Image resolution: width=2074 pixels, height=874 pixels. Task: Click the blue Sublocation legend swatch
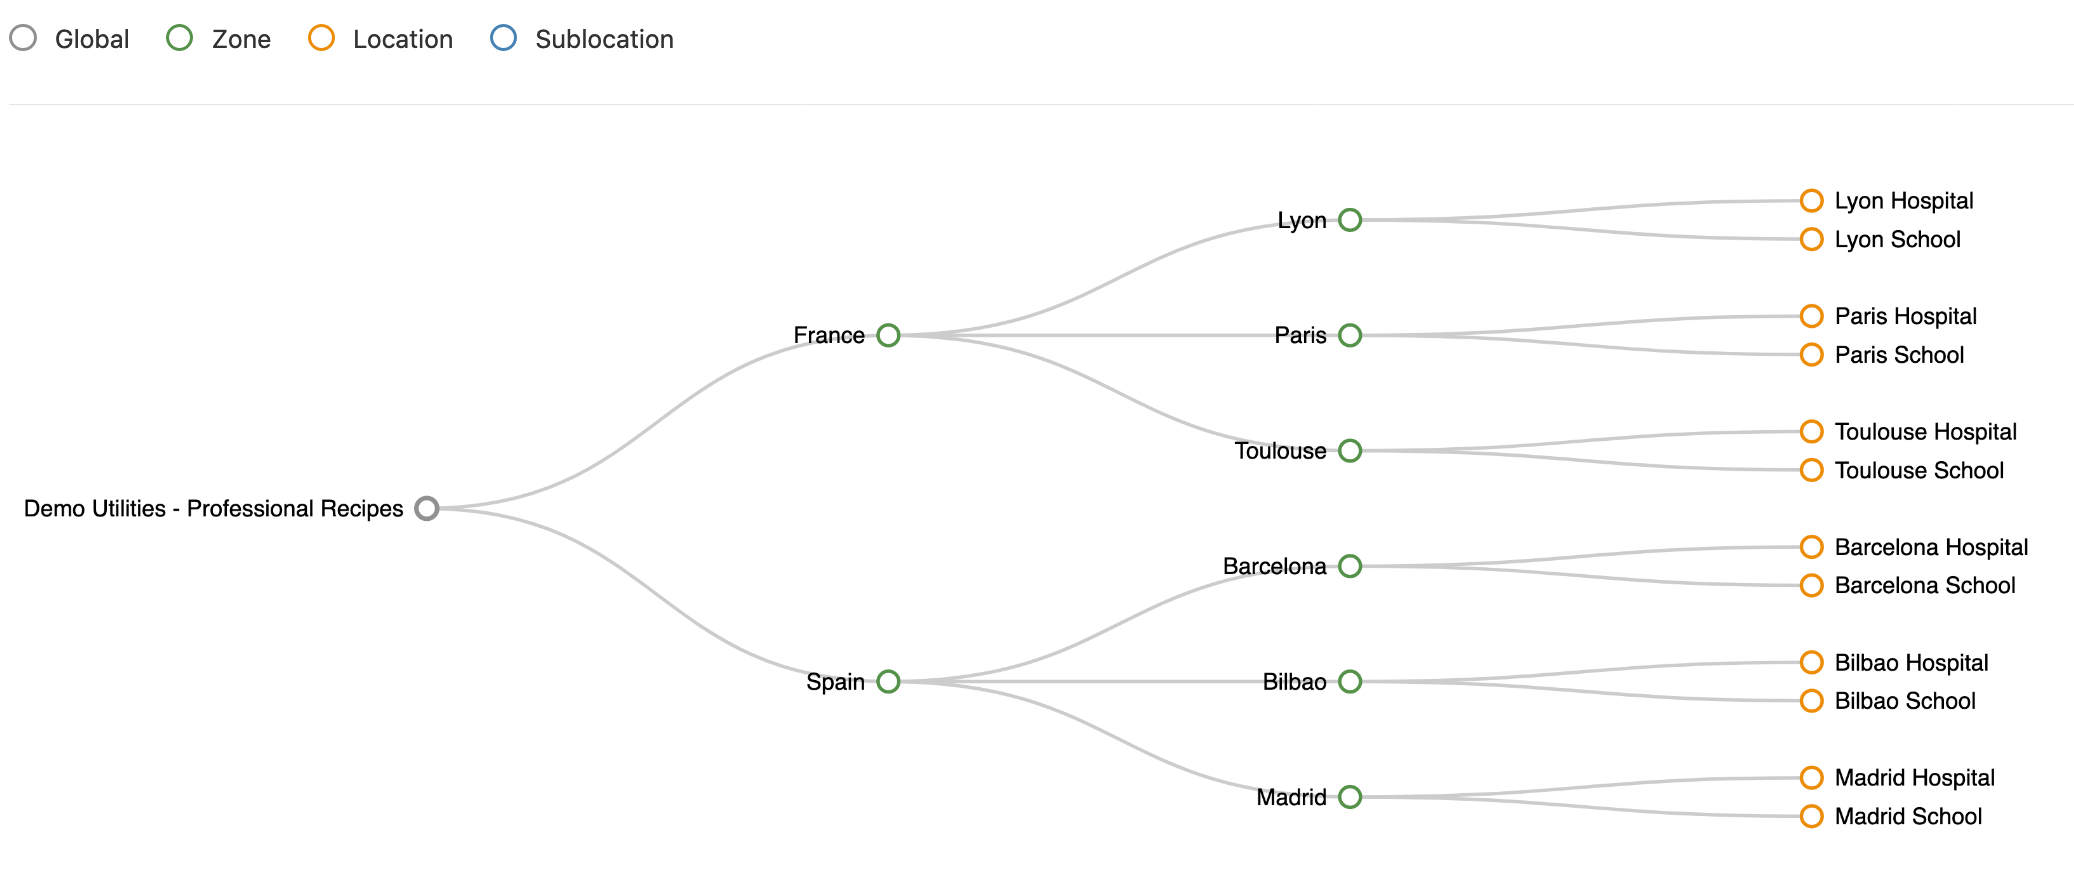[x=503, y=38]
